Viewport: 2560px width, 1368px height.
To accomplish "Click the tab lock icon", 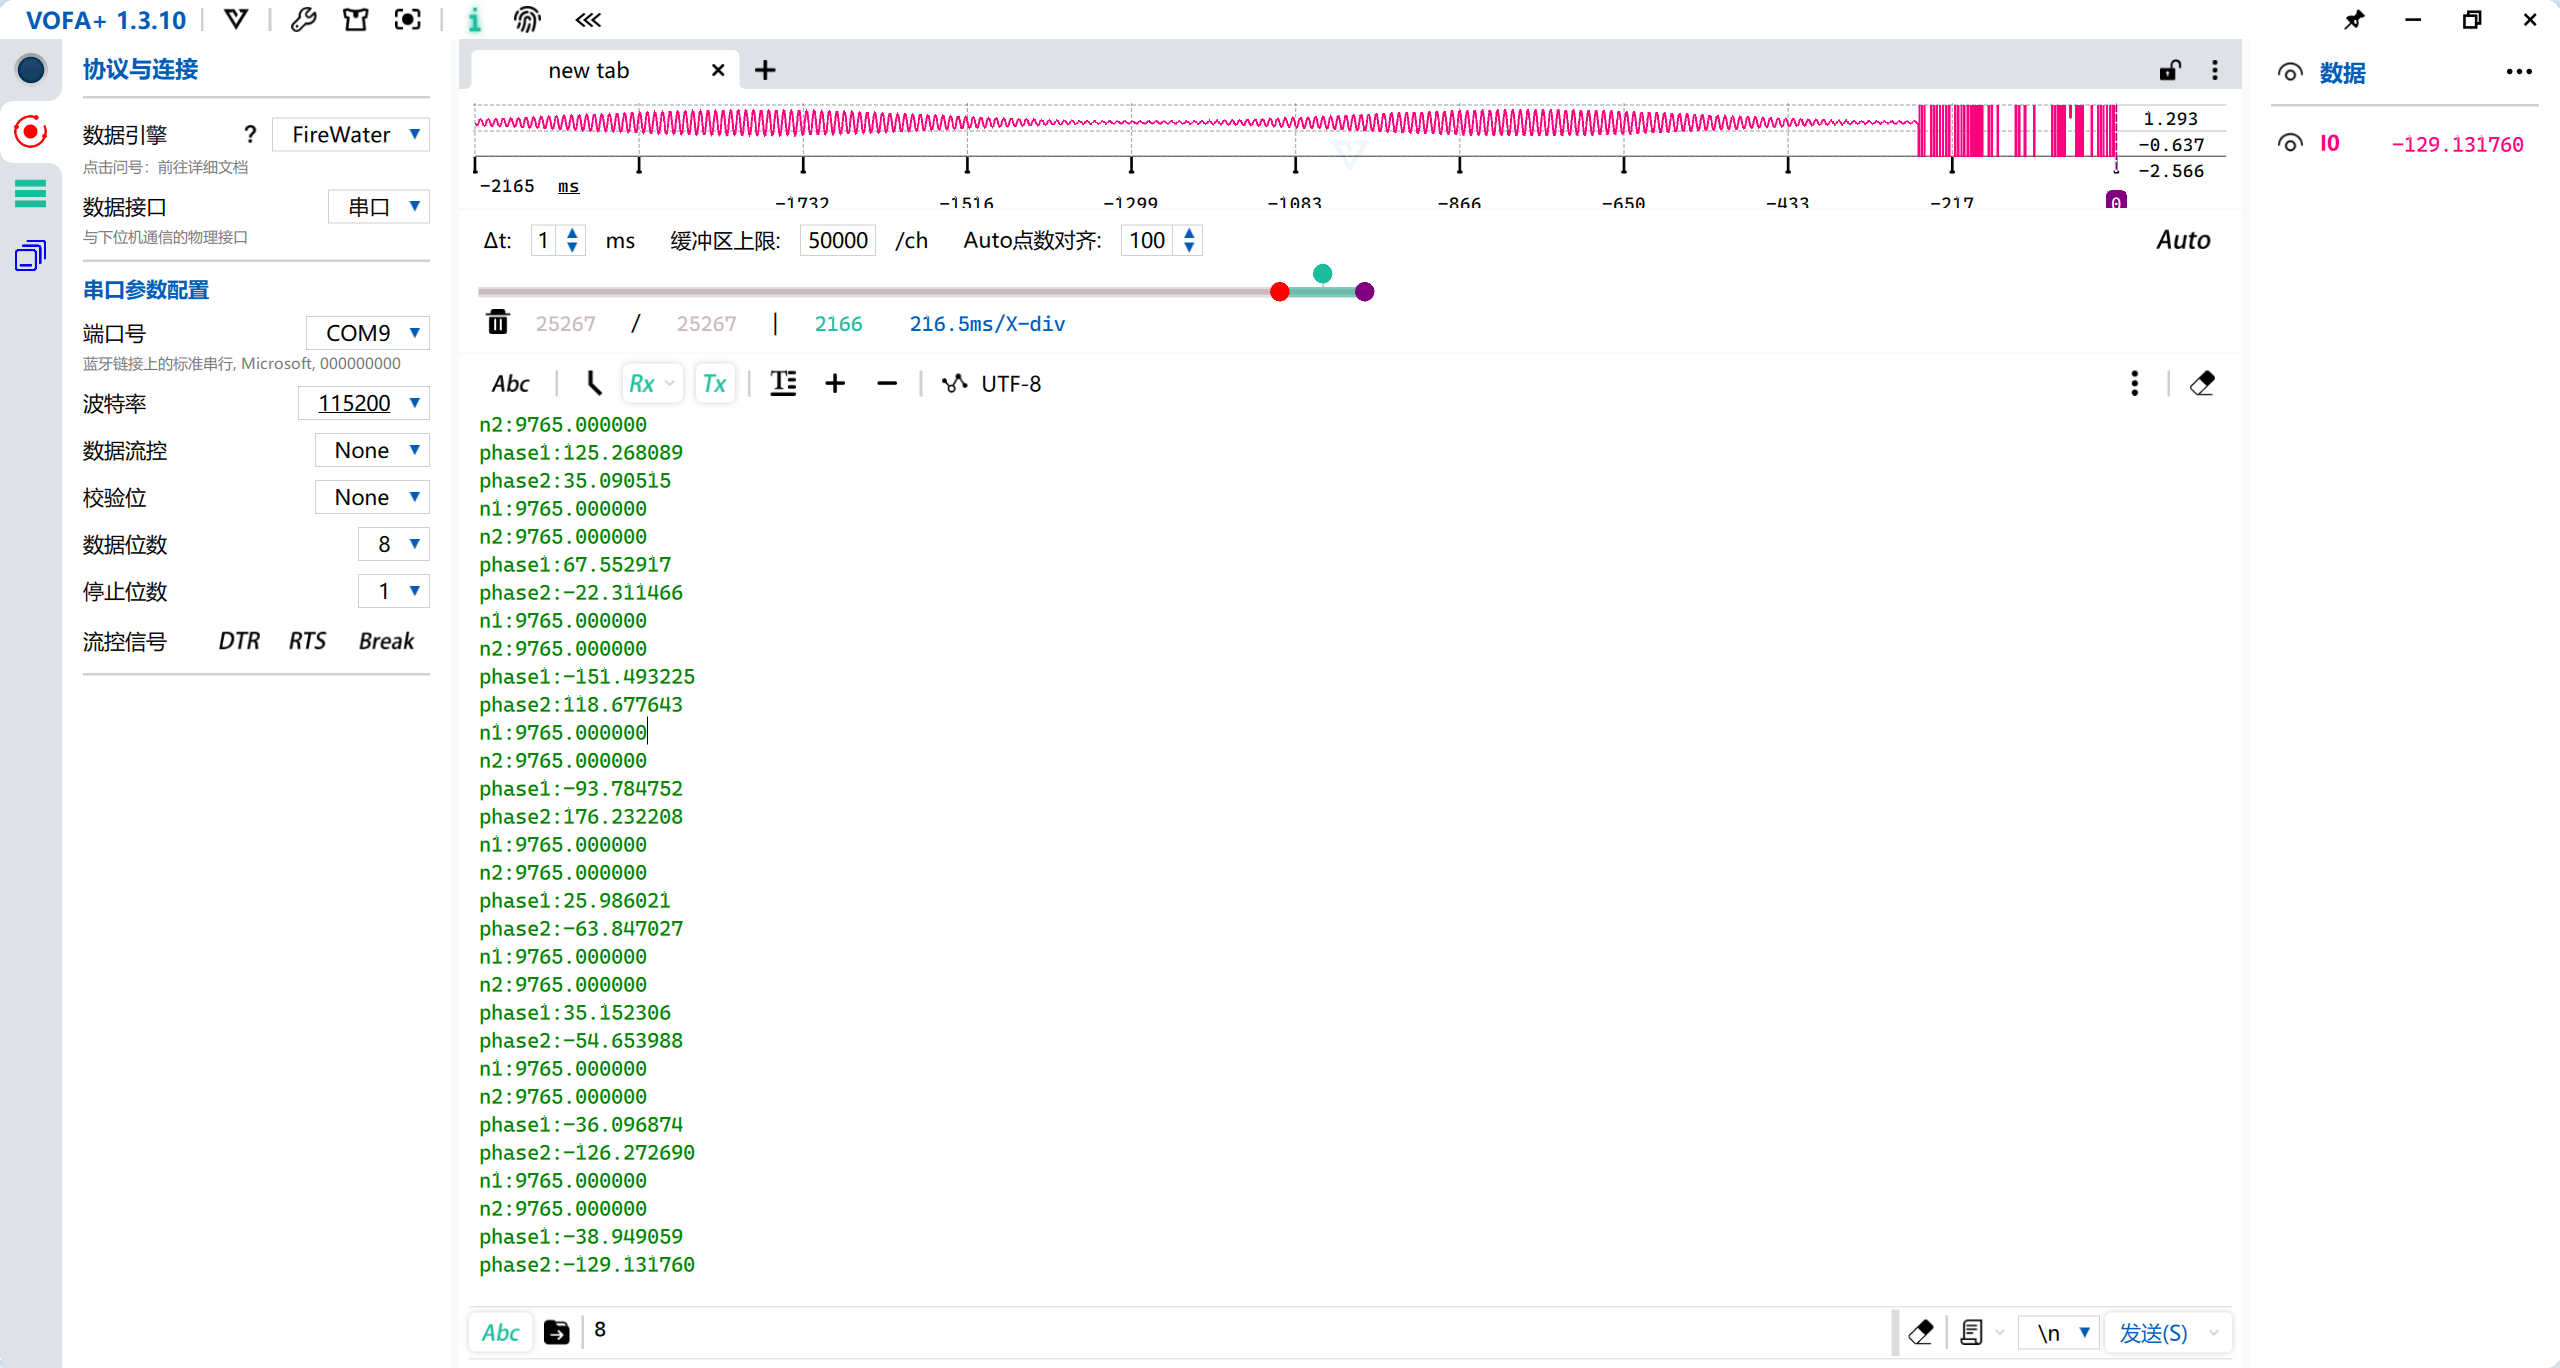I will click(2169, 70).
